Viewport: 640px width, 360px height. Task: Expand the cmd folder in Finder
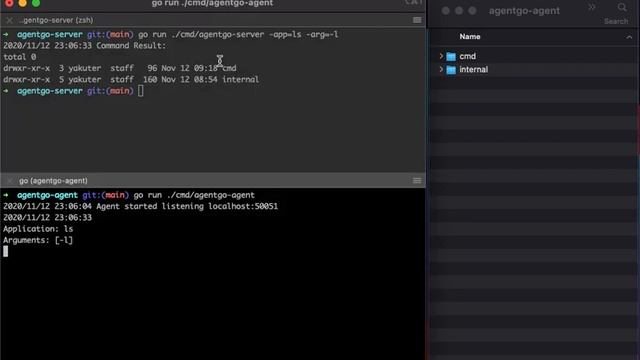pyautogui.click(x=441, y=56)
